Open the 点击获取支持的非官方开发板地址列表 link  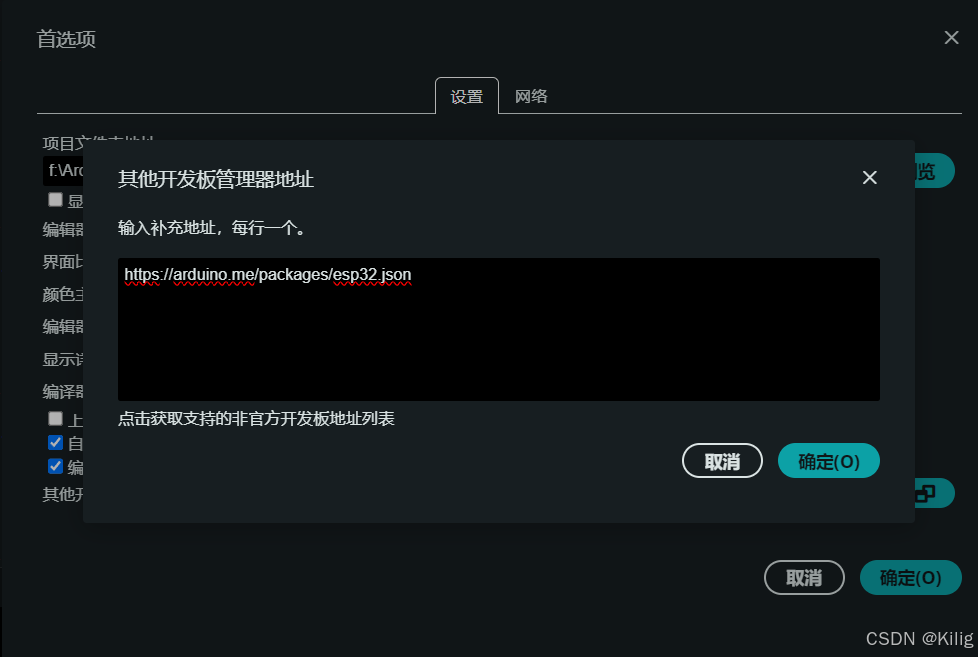coord(256,419)
